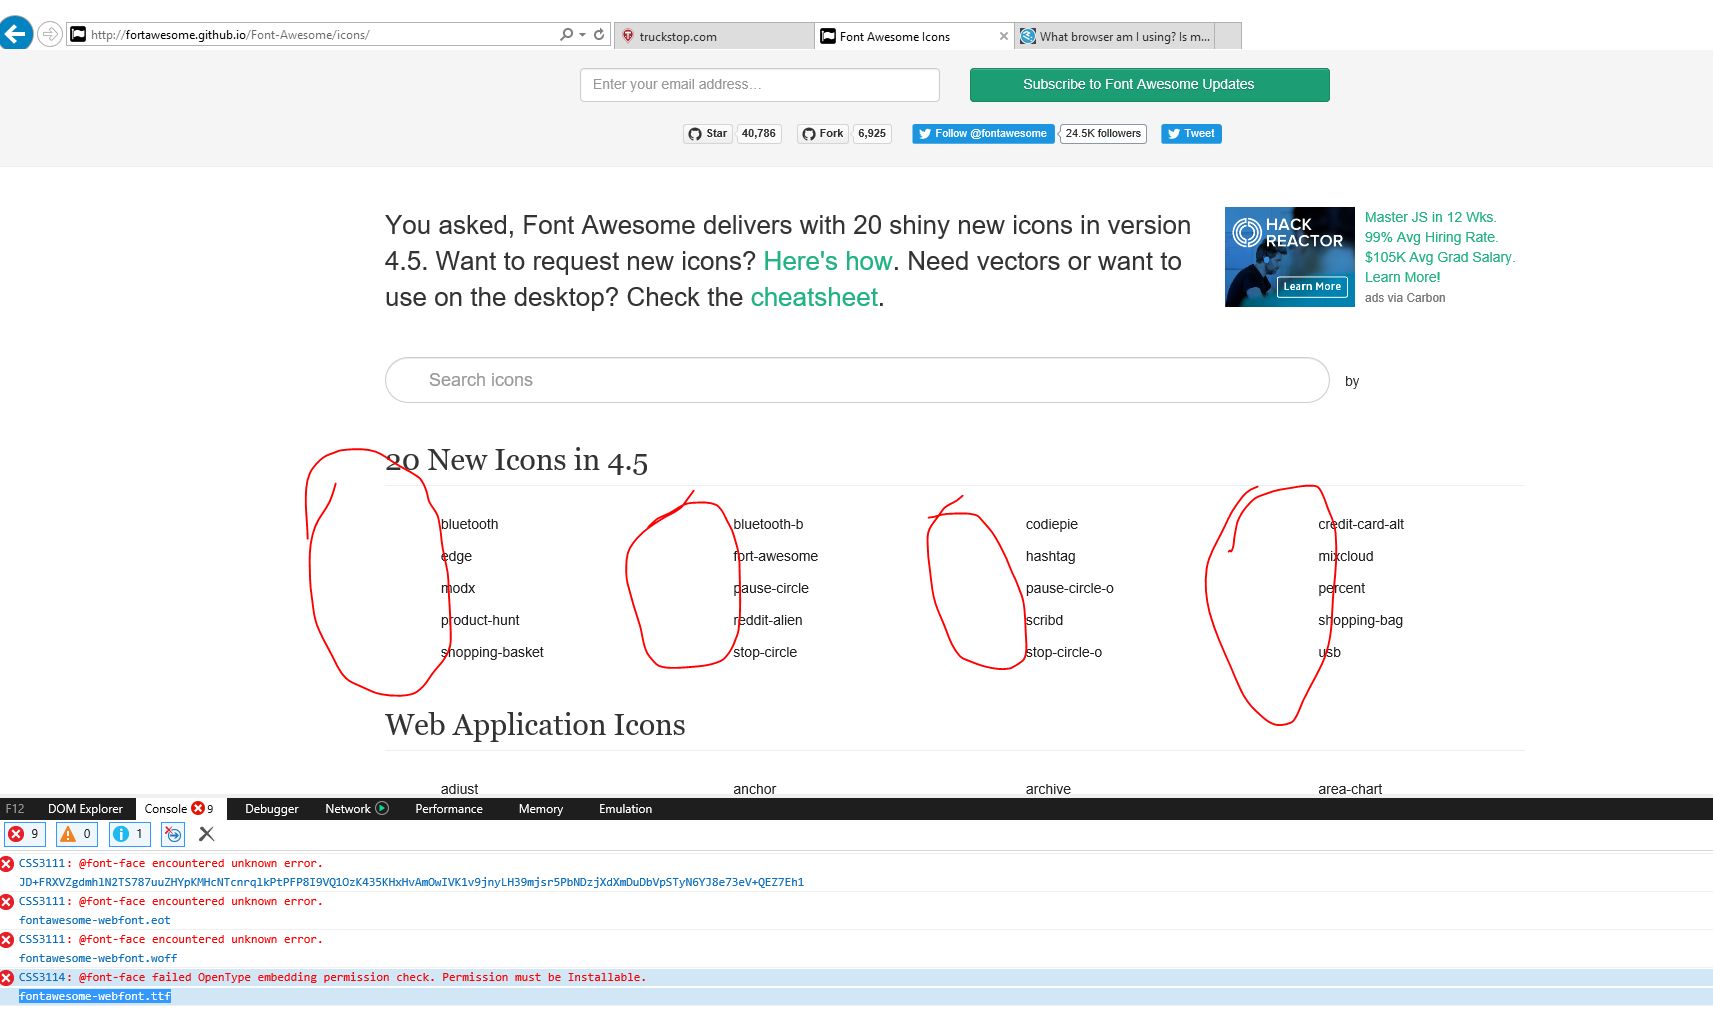Click the fort-awesome icon entry

[775, 556]
